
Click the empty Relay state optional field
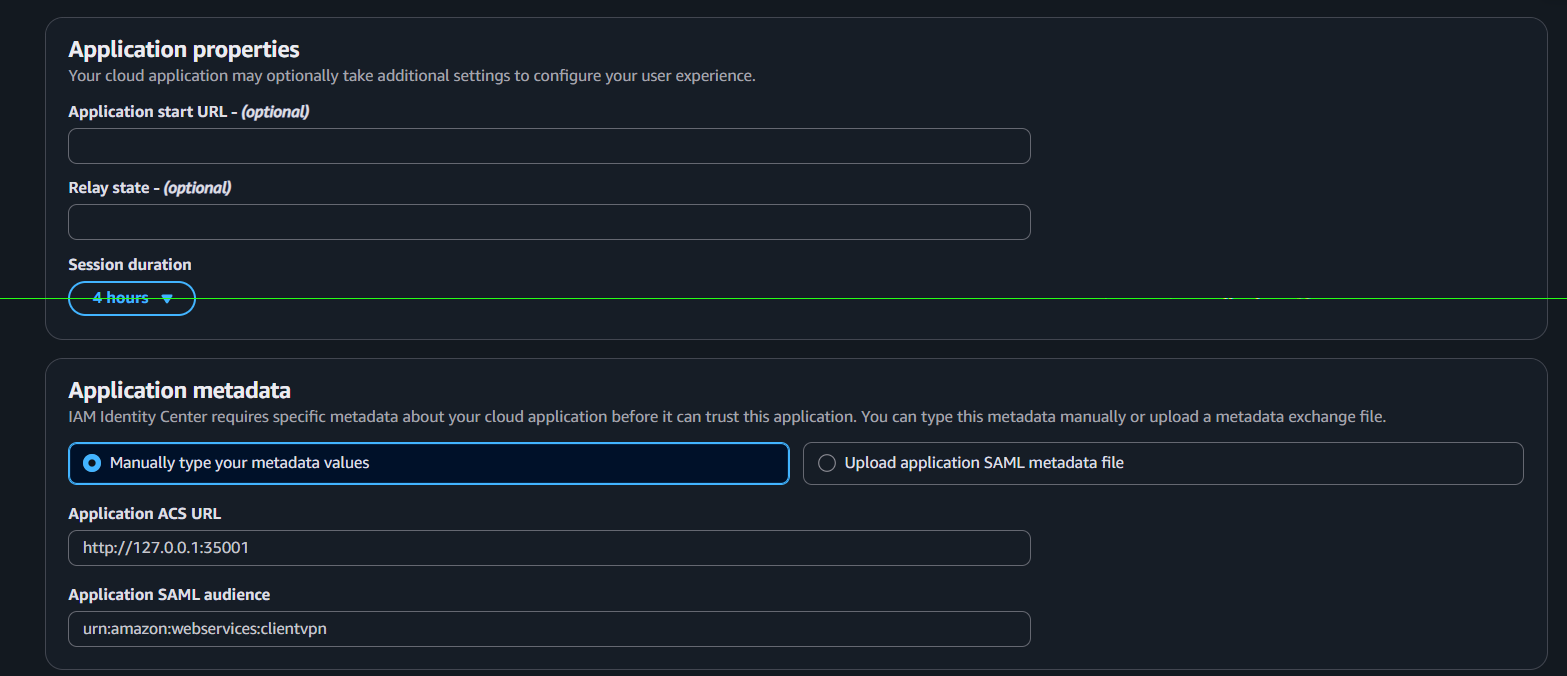point(548,221)
